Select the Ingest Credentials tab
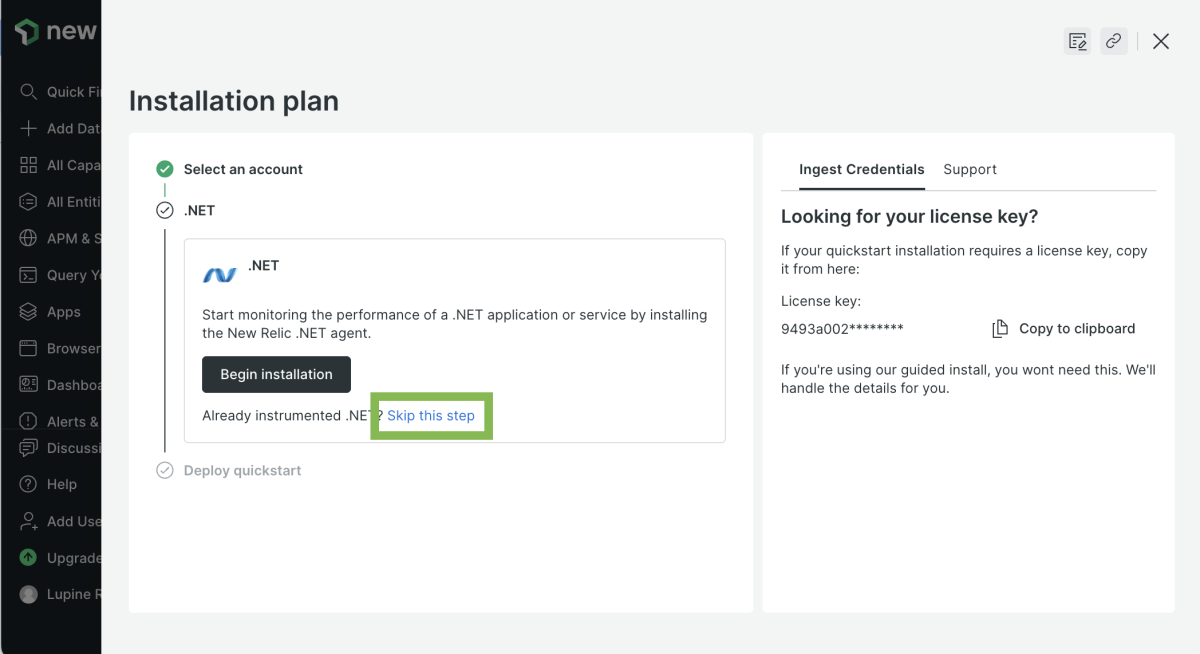Viewport: 1200px width, 654px height. [861, 170]
